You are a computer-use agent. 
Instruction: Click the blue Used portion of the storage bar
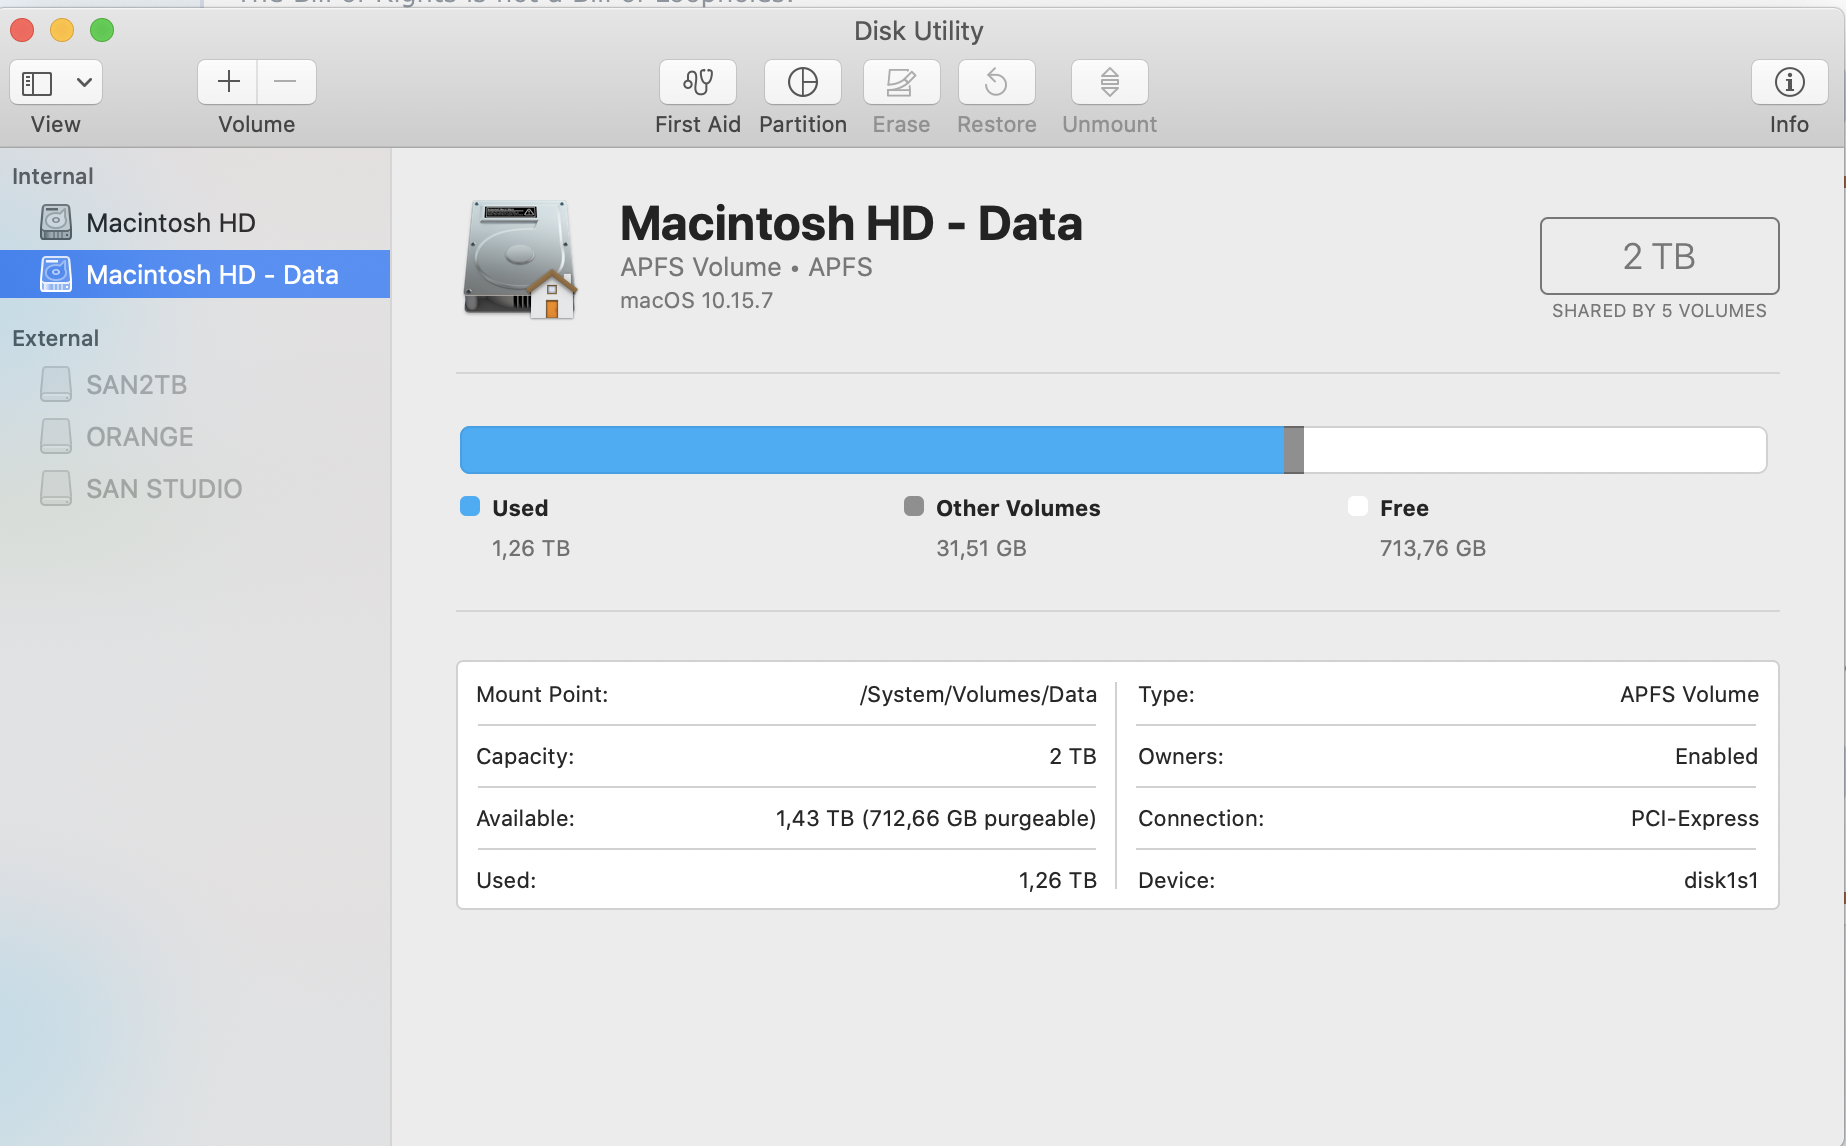pyautogui.click(x=872, y=450)
